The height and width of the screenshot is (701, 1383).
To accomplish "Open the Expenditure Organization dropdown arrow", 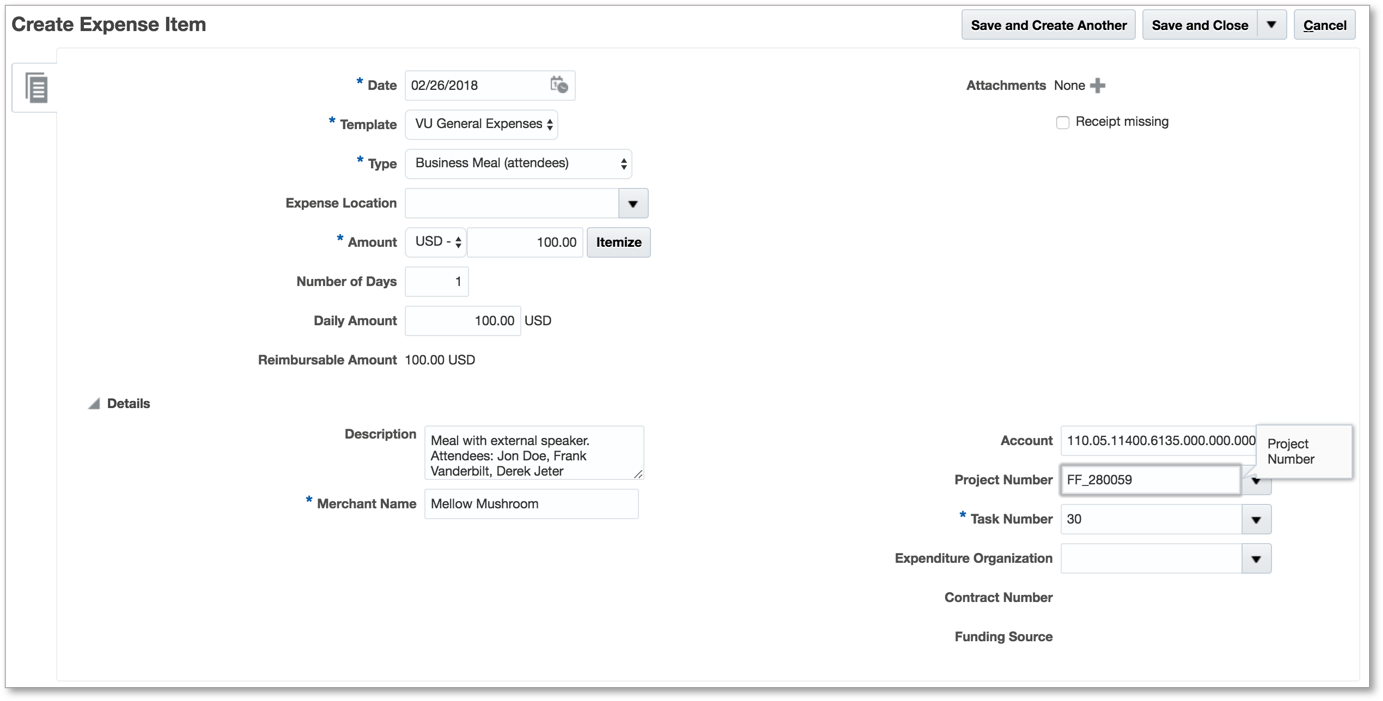I will (x=1256, y=559).
